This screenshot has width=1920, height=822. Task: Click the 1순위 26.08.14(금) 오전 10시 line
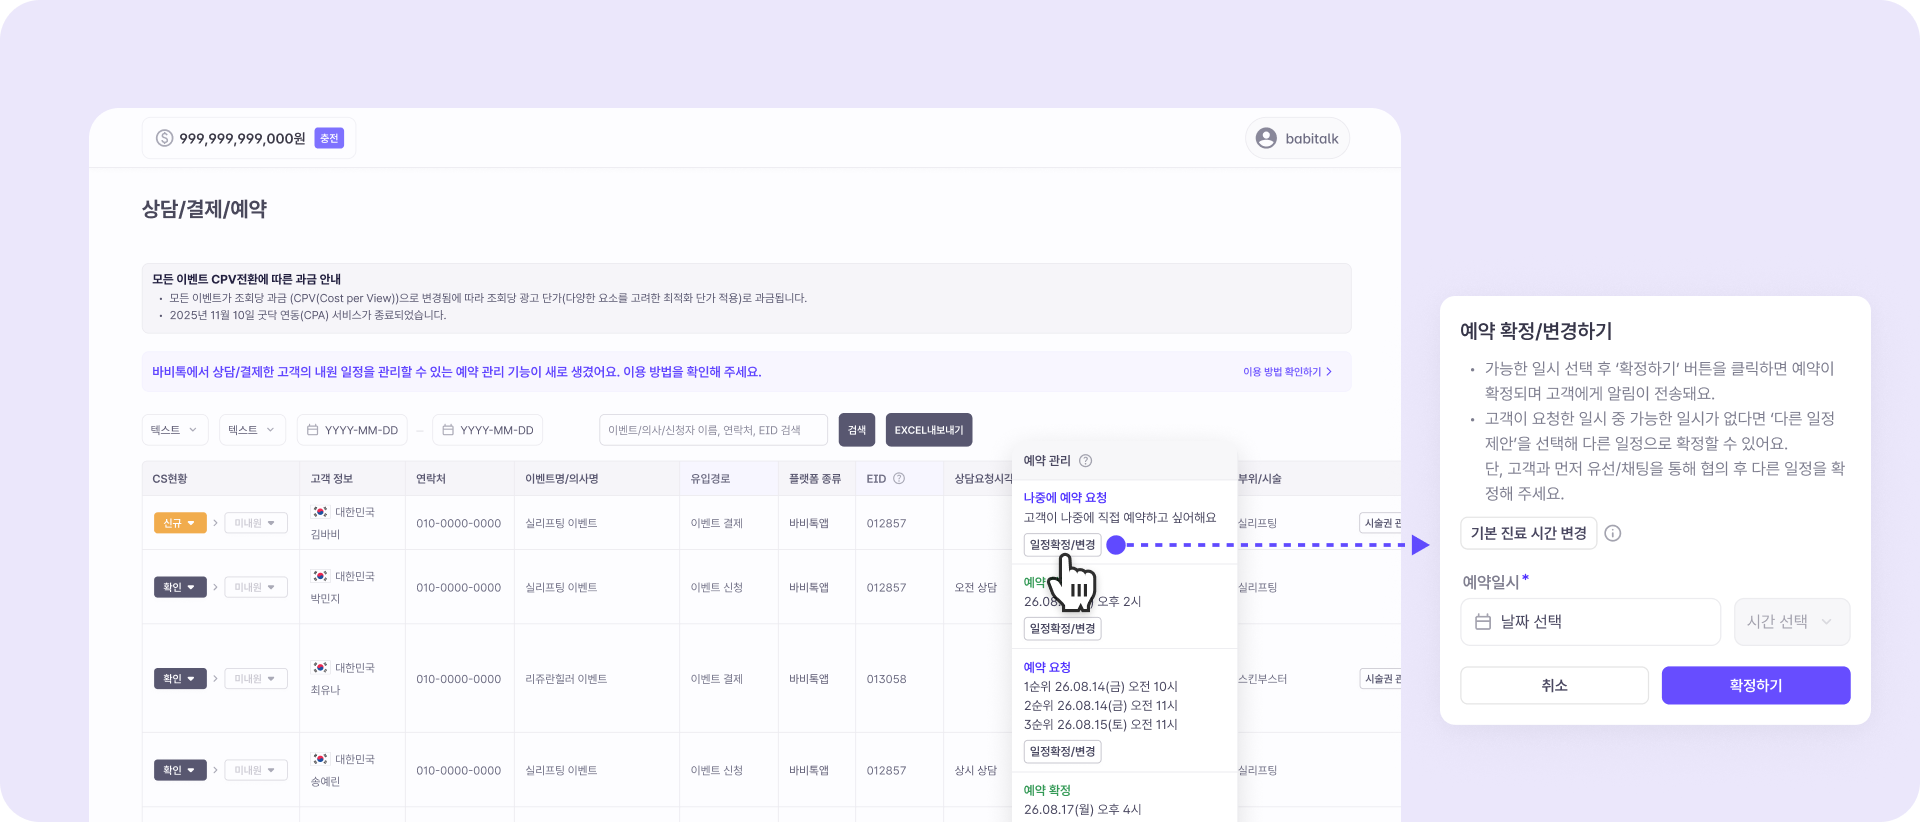[x=1101, y=687]
